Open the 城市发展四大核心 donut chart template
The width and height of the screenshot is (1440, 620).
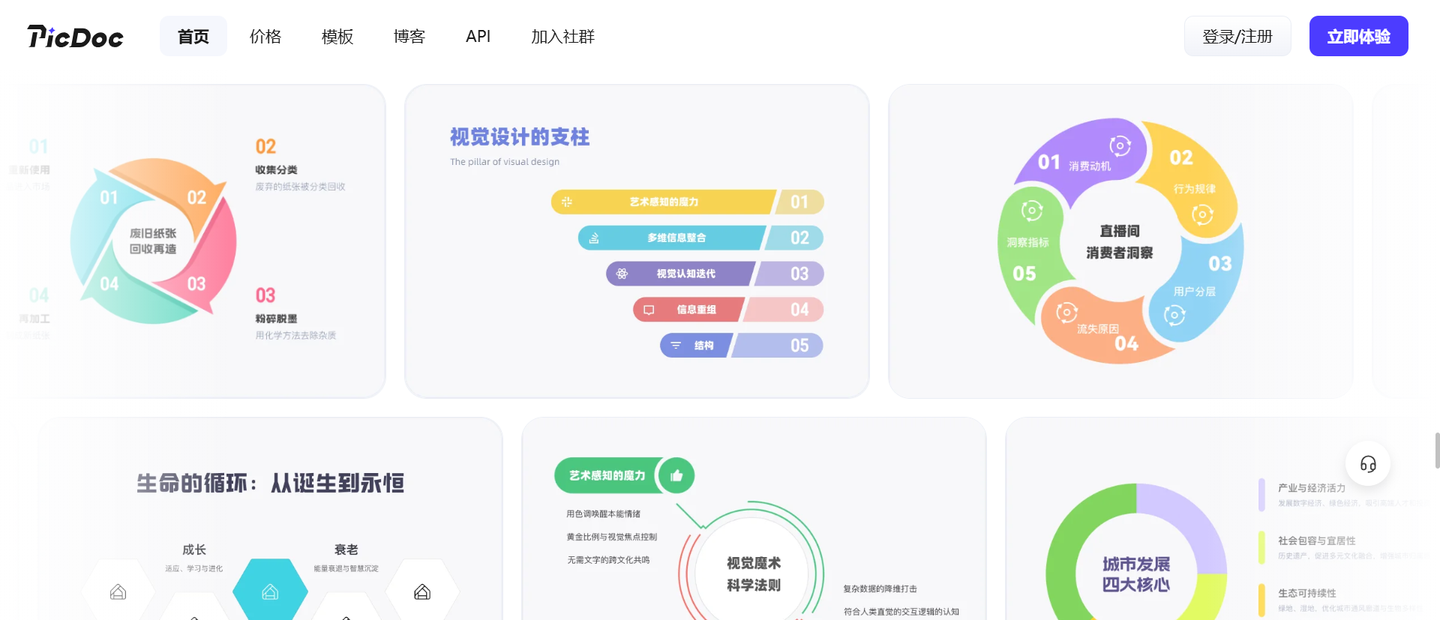click(x=1136, y=574)
